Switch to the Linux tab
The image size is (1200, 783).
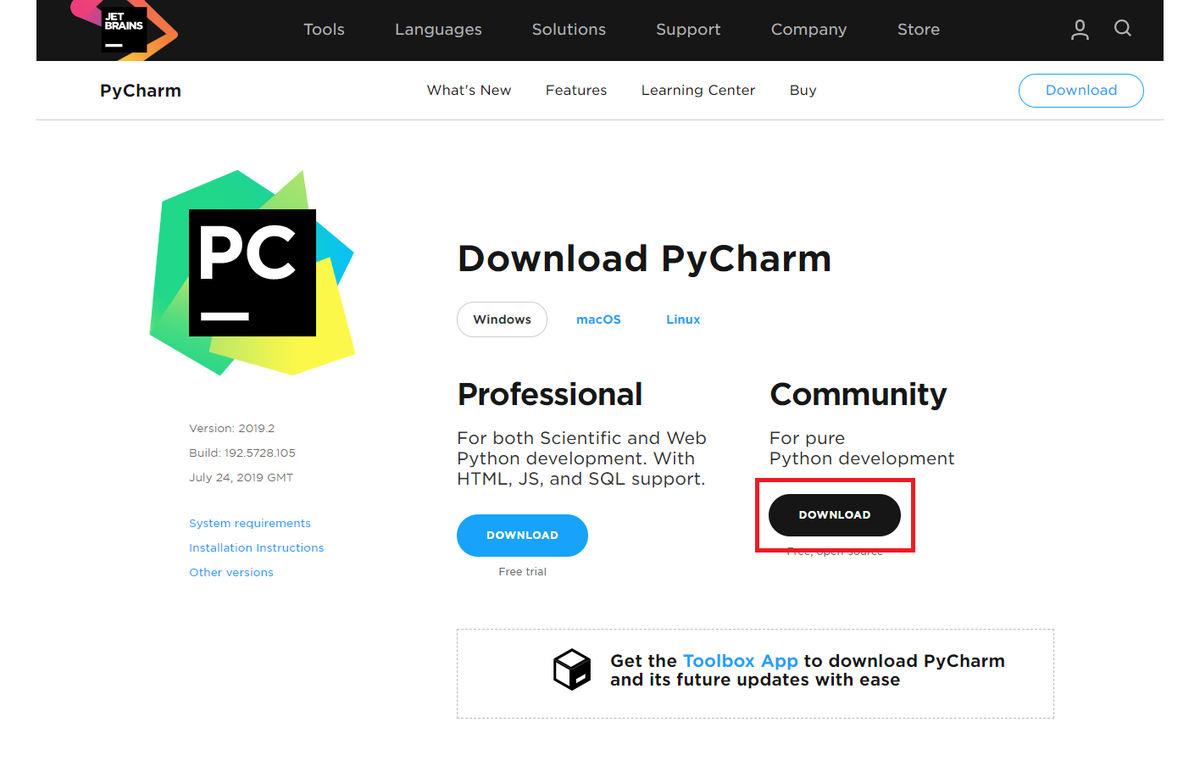pyautogui.click(x=683, y=320)
